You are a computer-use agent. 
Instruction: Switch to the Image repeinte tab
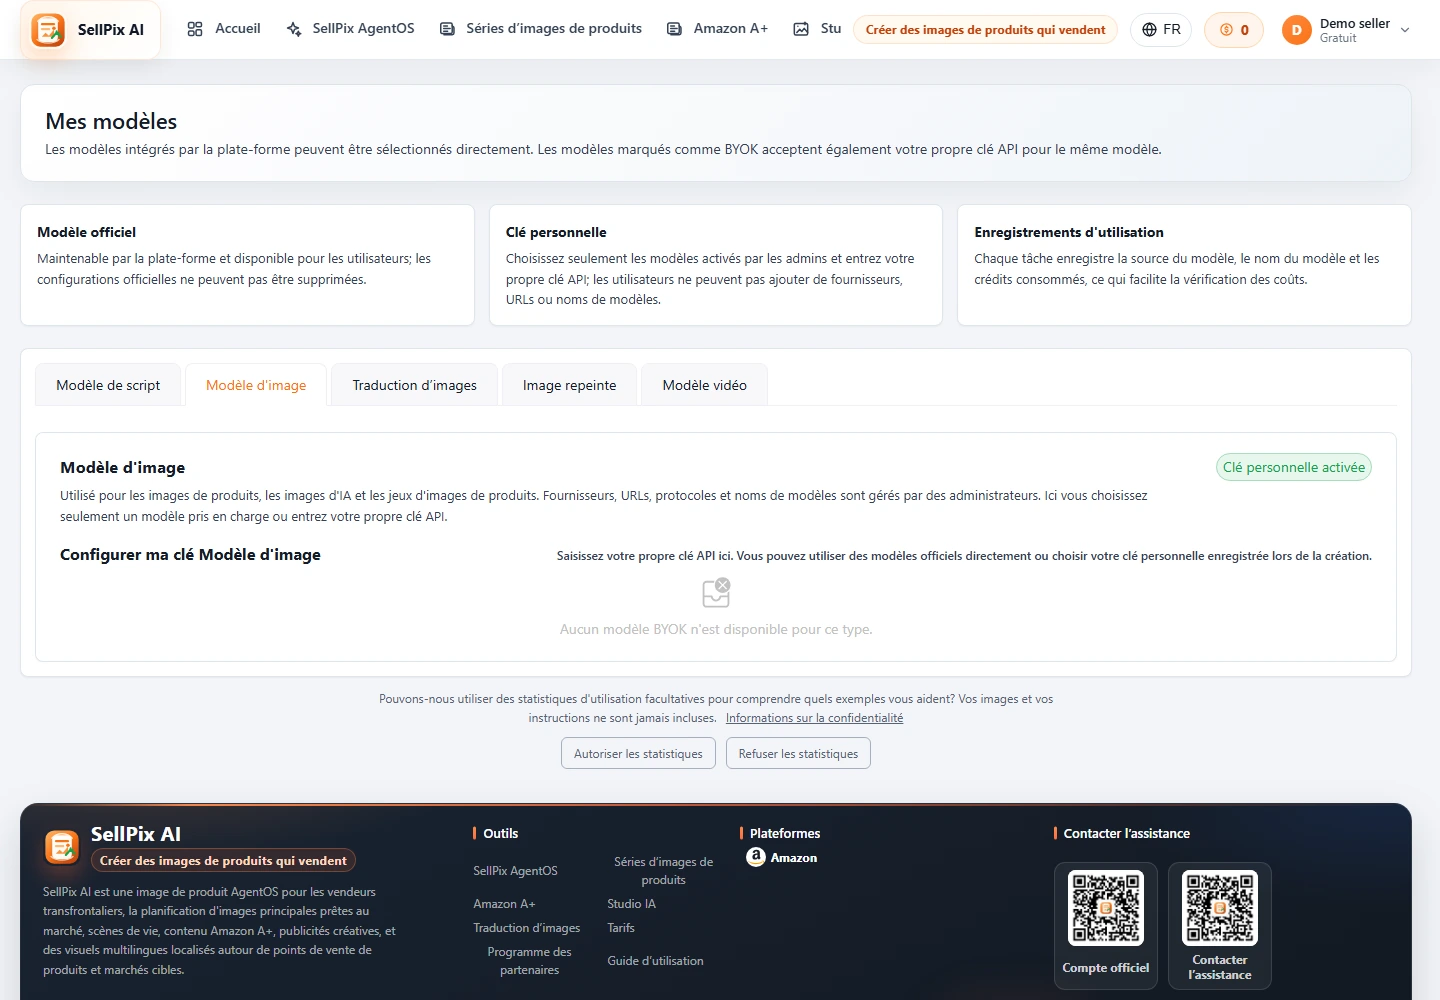(569, 385)
